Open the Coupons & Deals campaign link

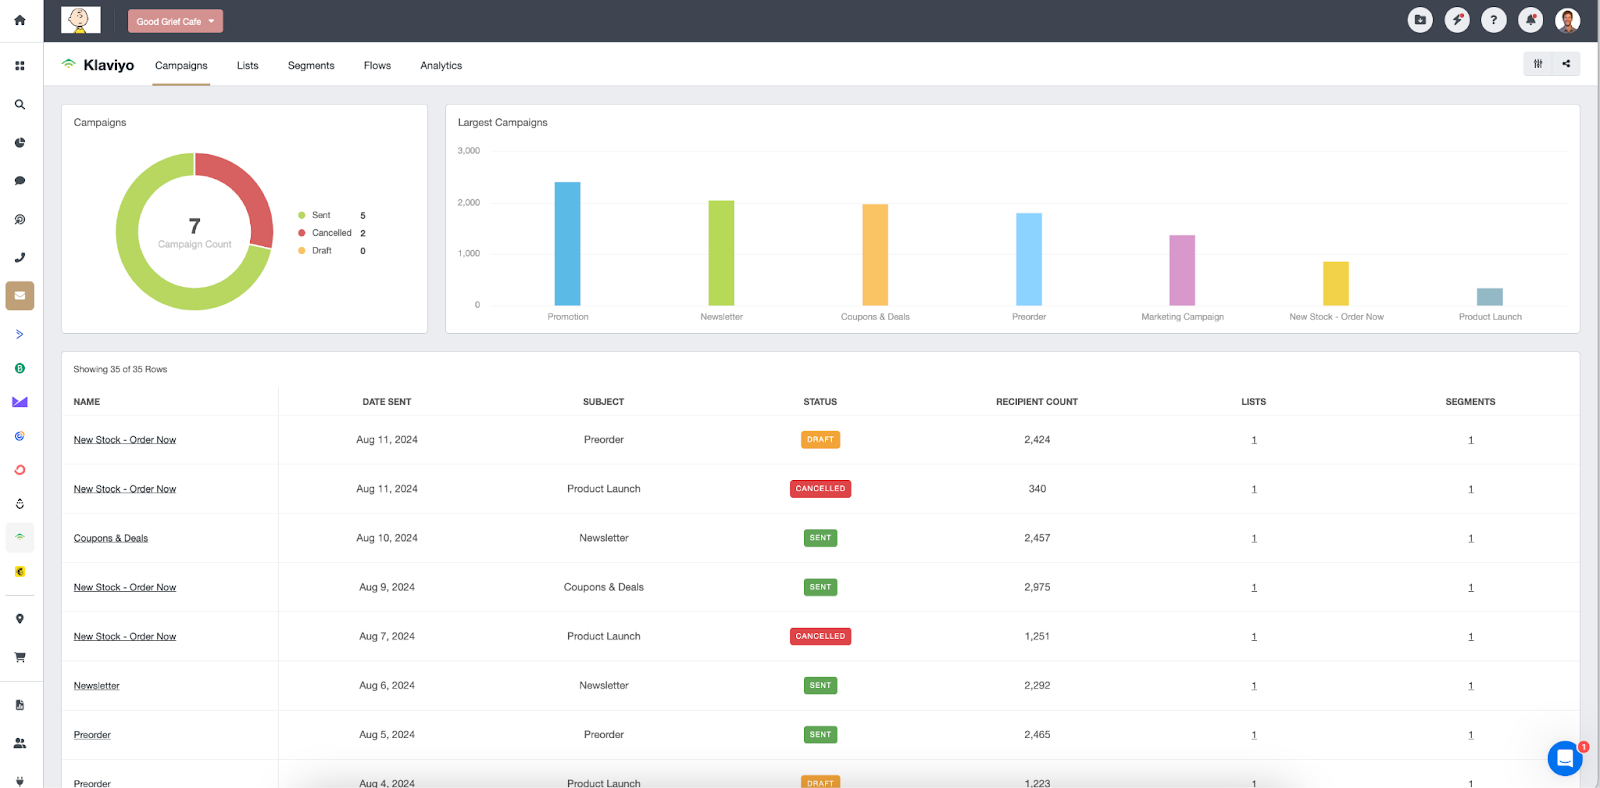111,538
